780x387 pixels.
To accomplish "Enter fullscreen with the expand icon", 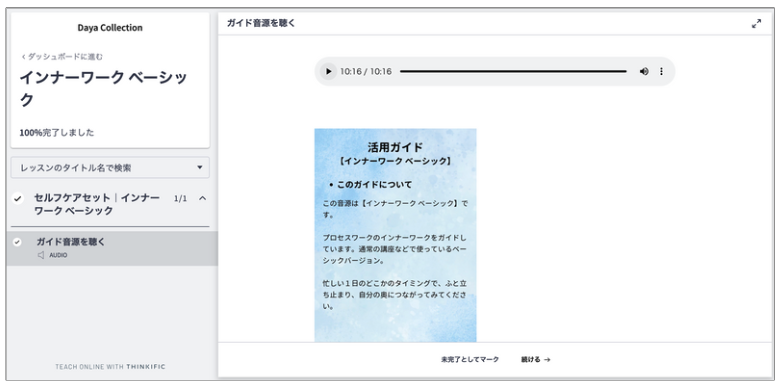I will pyautogui.click(x=756, y=23).
